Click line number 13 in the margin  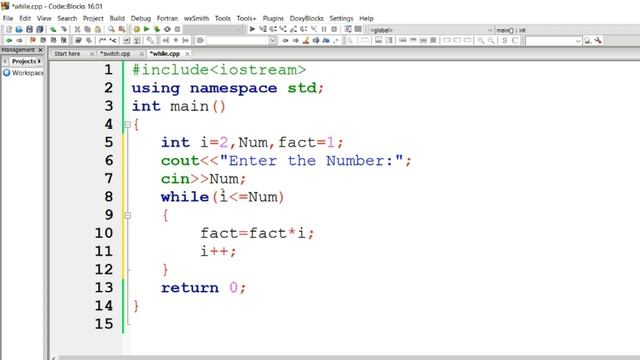(104, 288)
